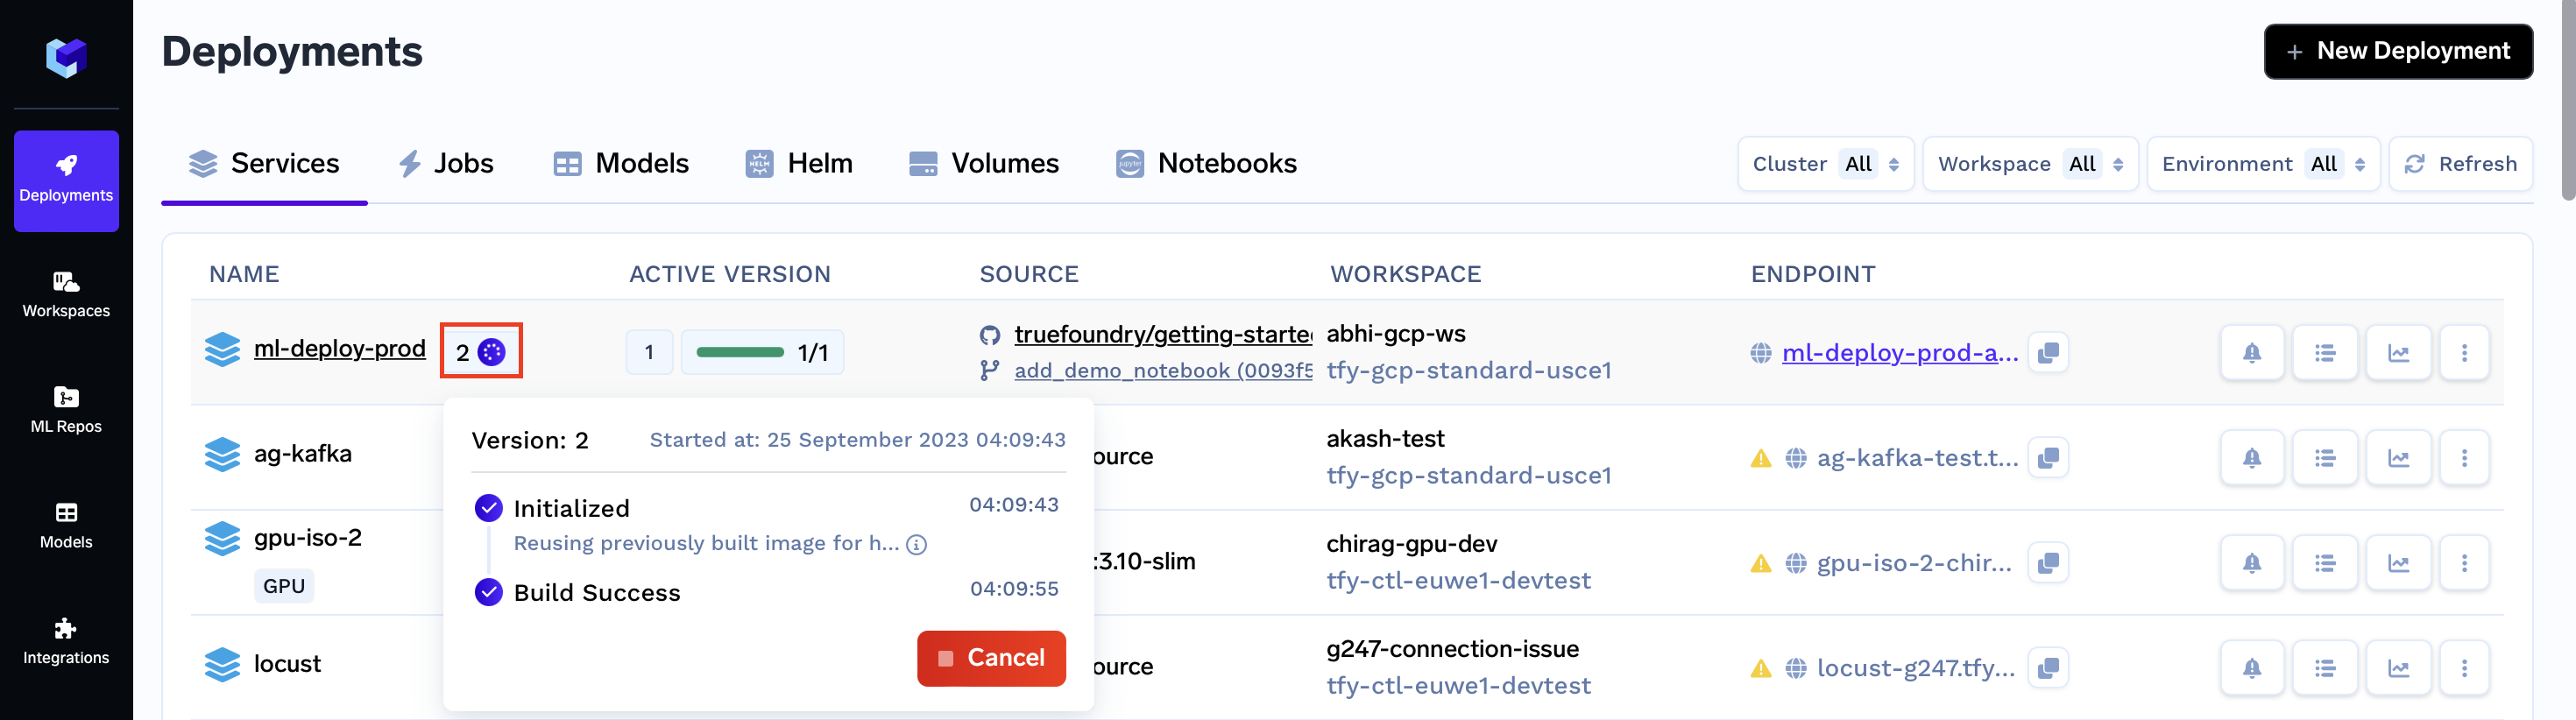Switch to the Helm tab
Image resolution: width=2576 pixels, height=720 pixels.
tap(799, 164)
